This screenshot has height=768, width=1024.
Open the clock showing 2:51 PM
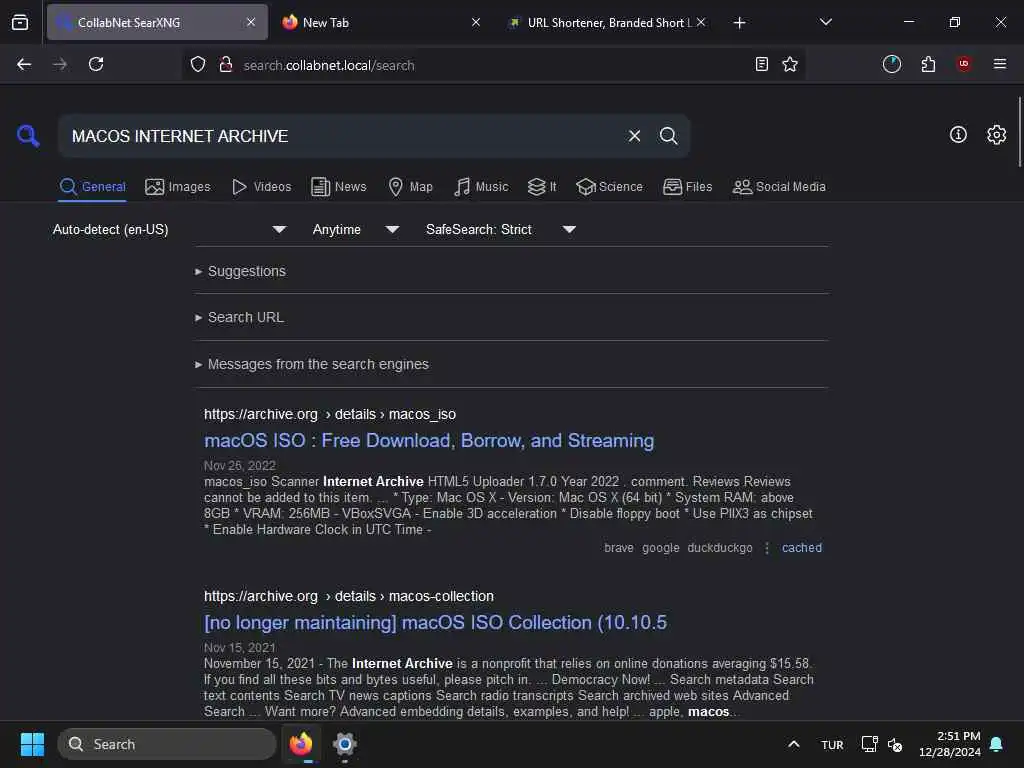tap(950, 744)
